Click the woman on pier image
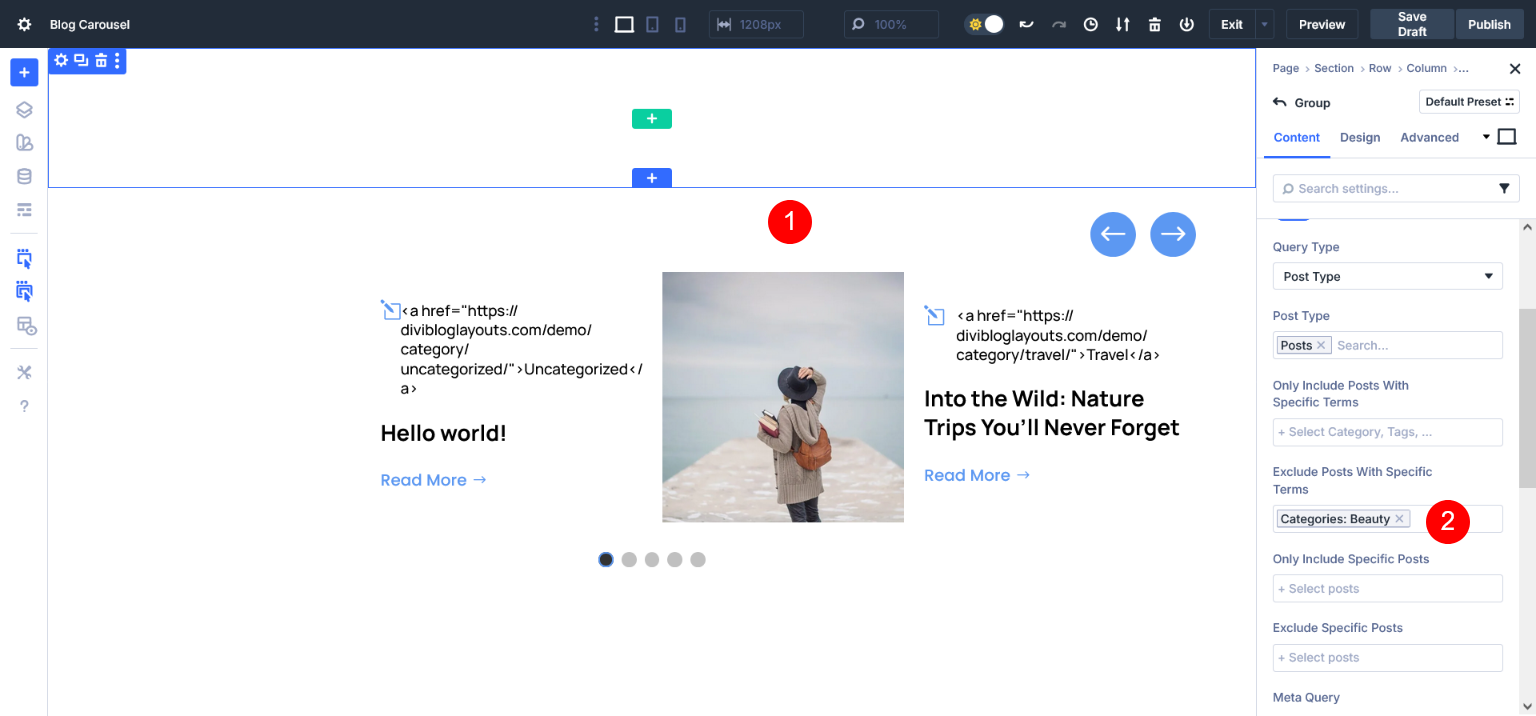The image size is (1536, 716). [x=783, y=397]
